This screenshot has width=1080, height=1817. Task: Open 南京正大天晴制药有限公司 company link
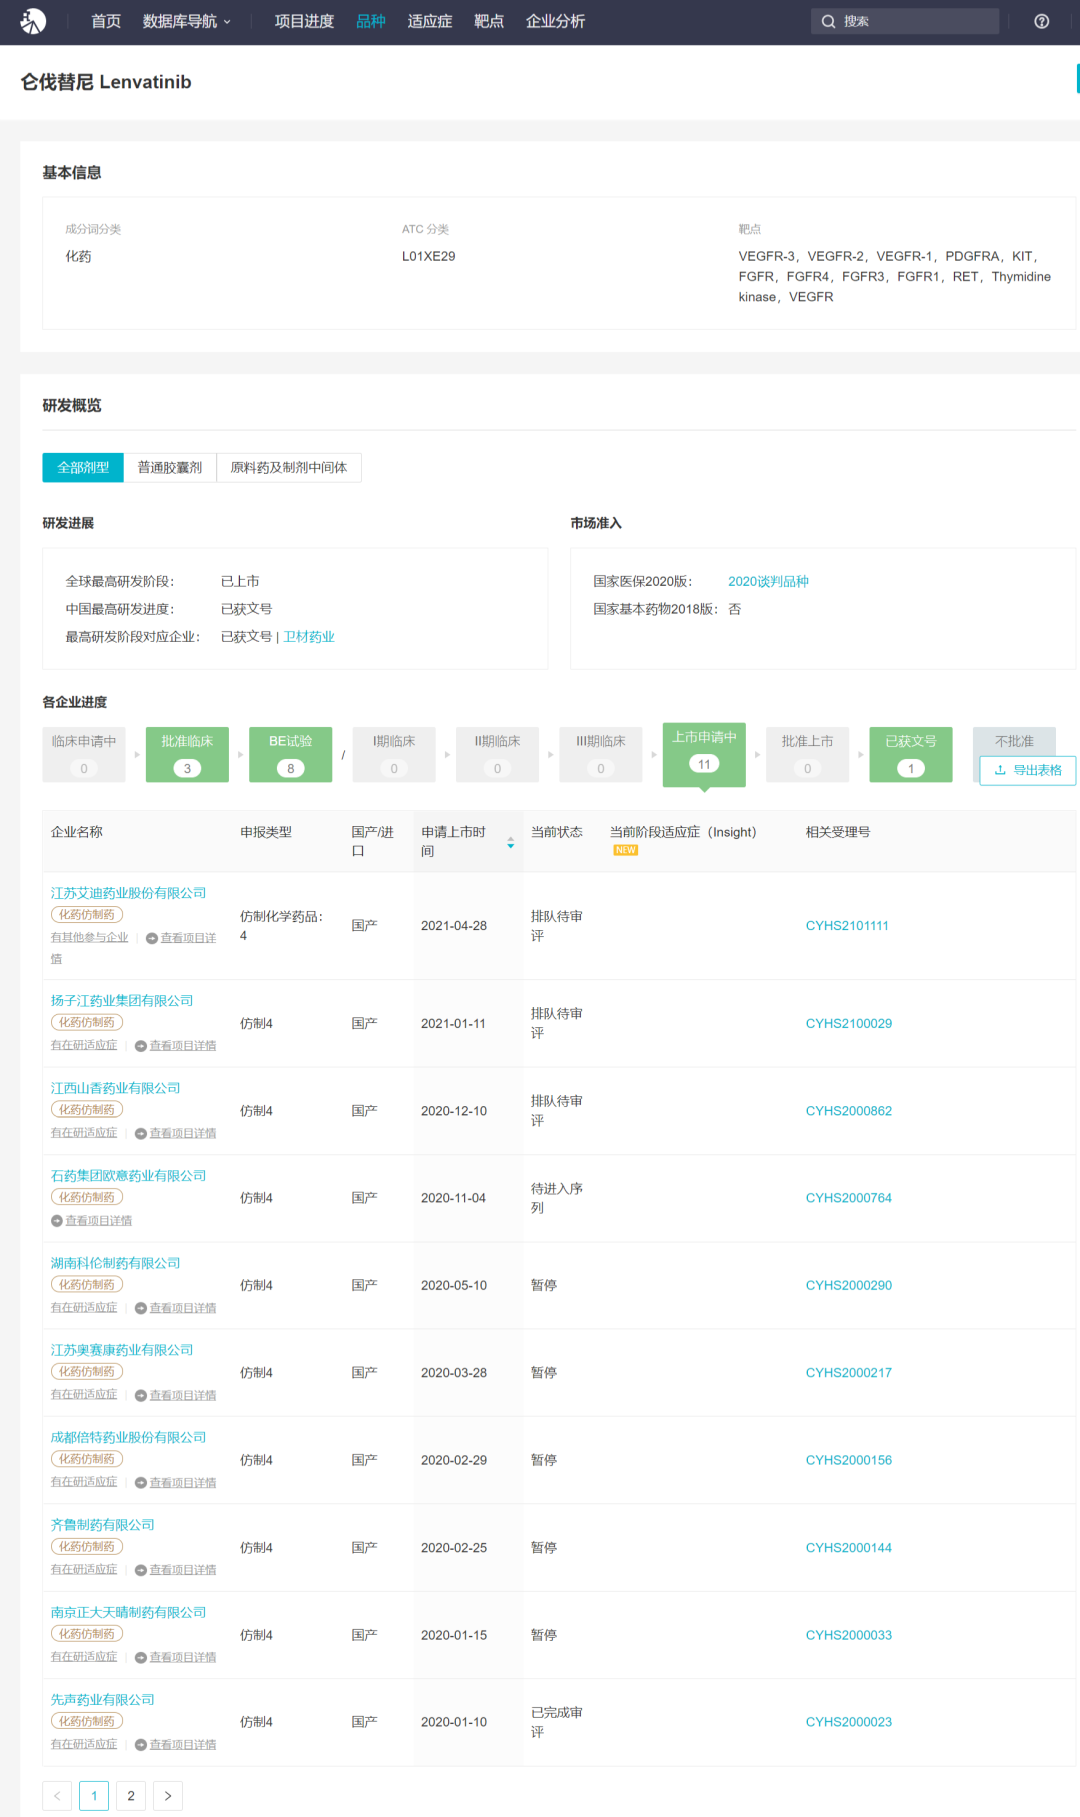click(x=129, y=1613)
